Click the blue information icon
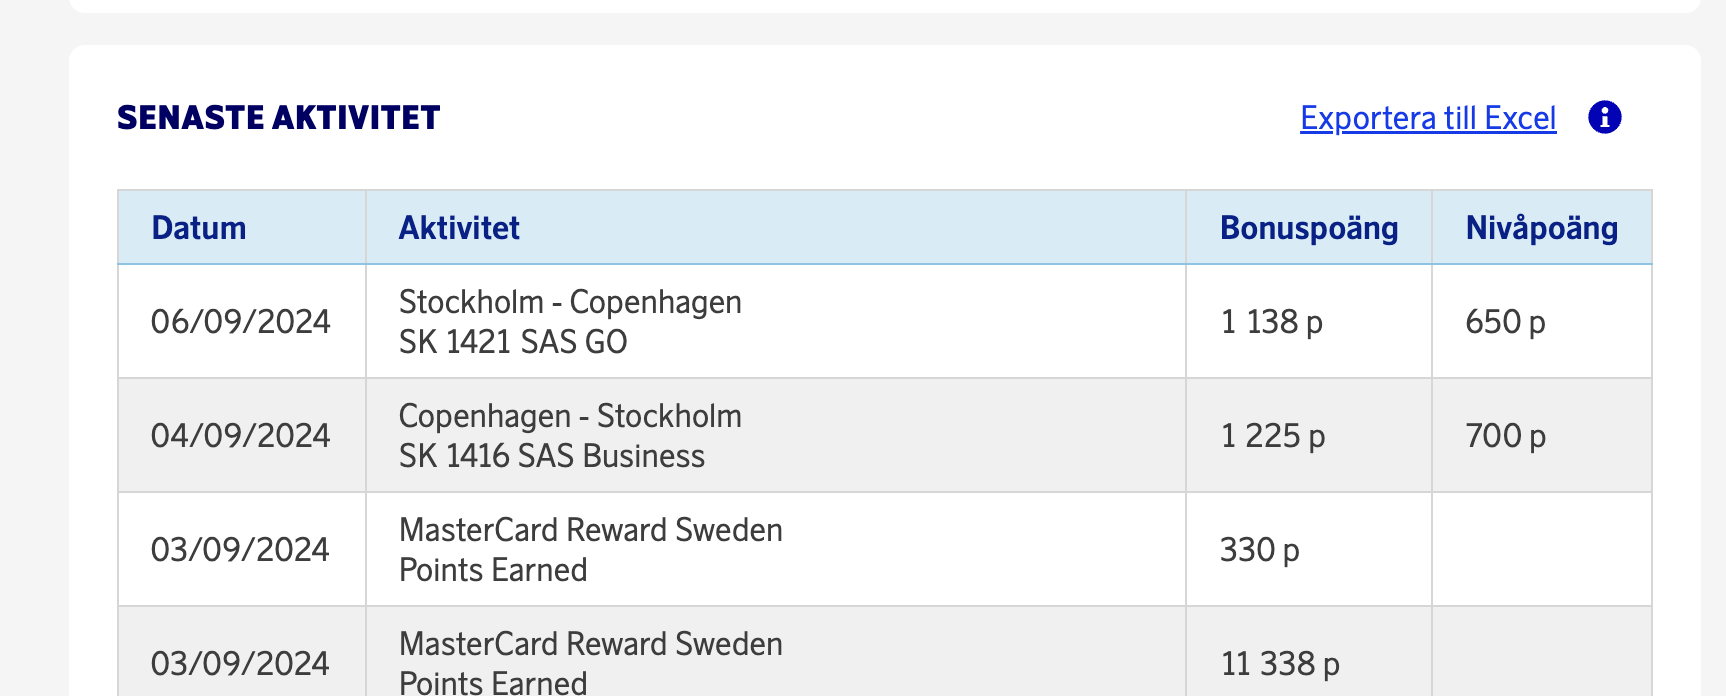Viewport: 1726px width, 696px height. 1604,118
